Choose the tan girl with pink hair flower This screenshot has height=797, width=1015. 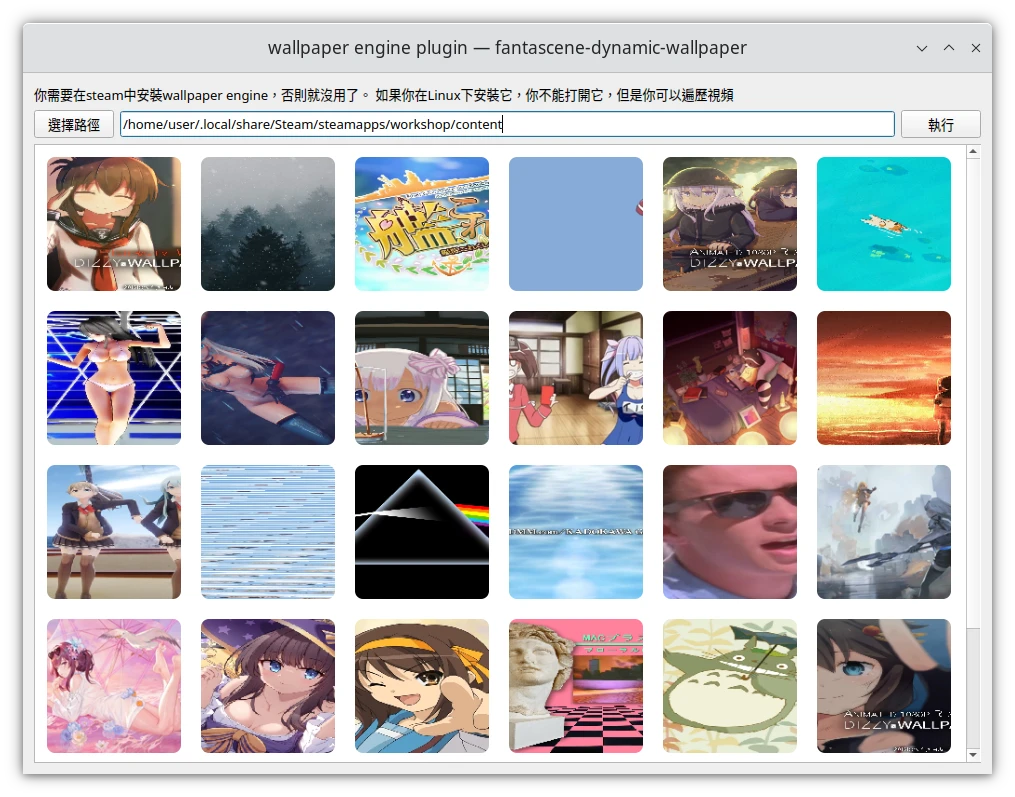pyautogui.click(x=422, y=378)
